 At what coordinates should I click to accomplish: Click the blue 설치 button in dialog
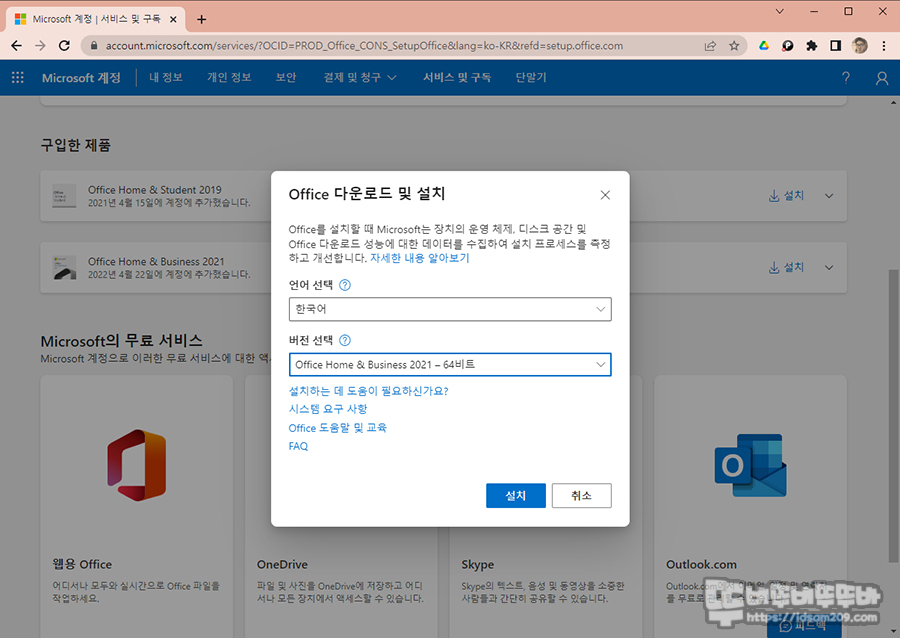[x=515, y=496]
